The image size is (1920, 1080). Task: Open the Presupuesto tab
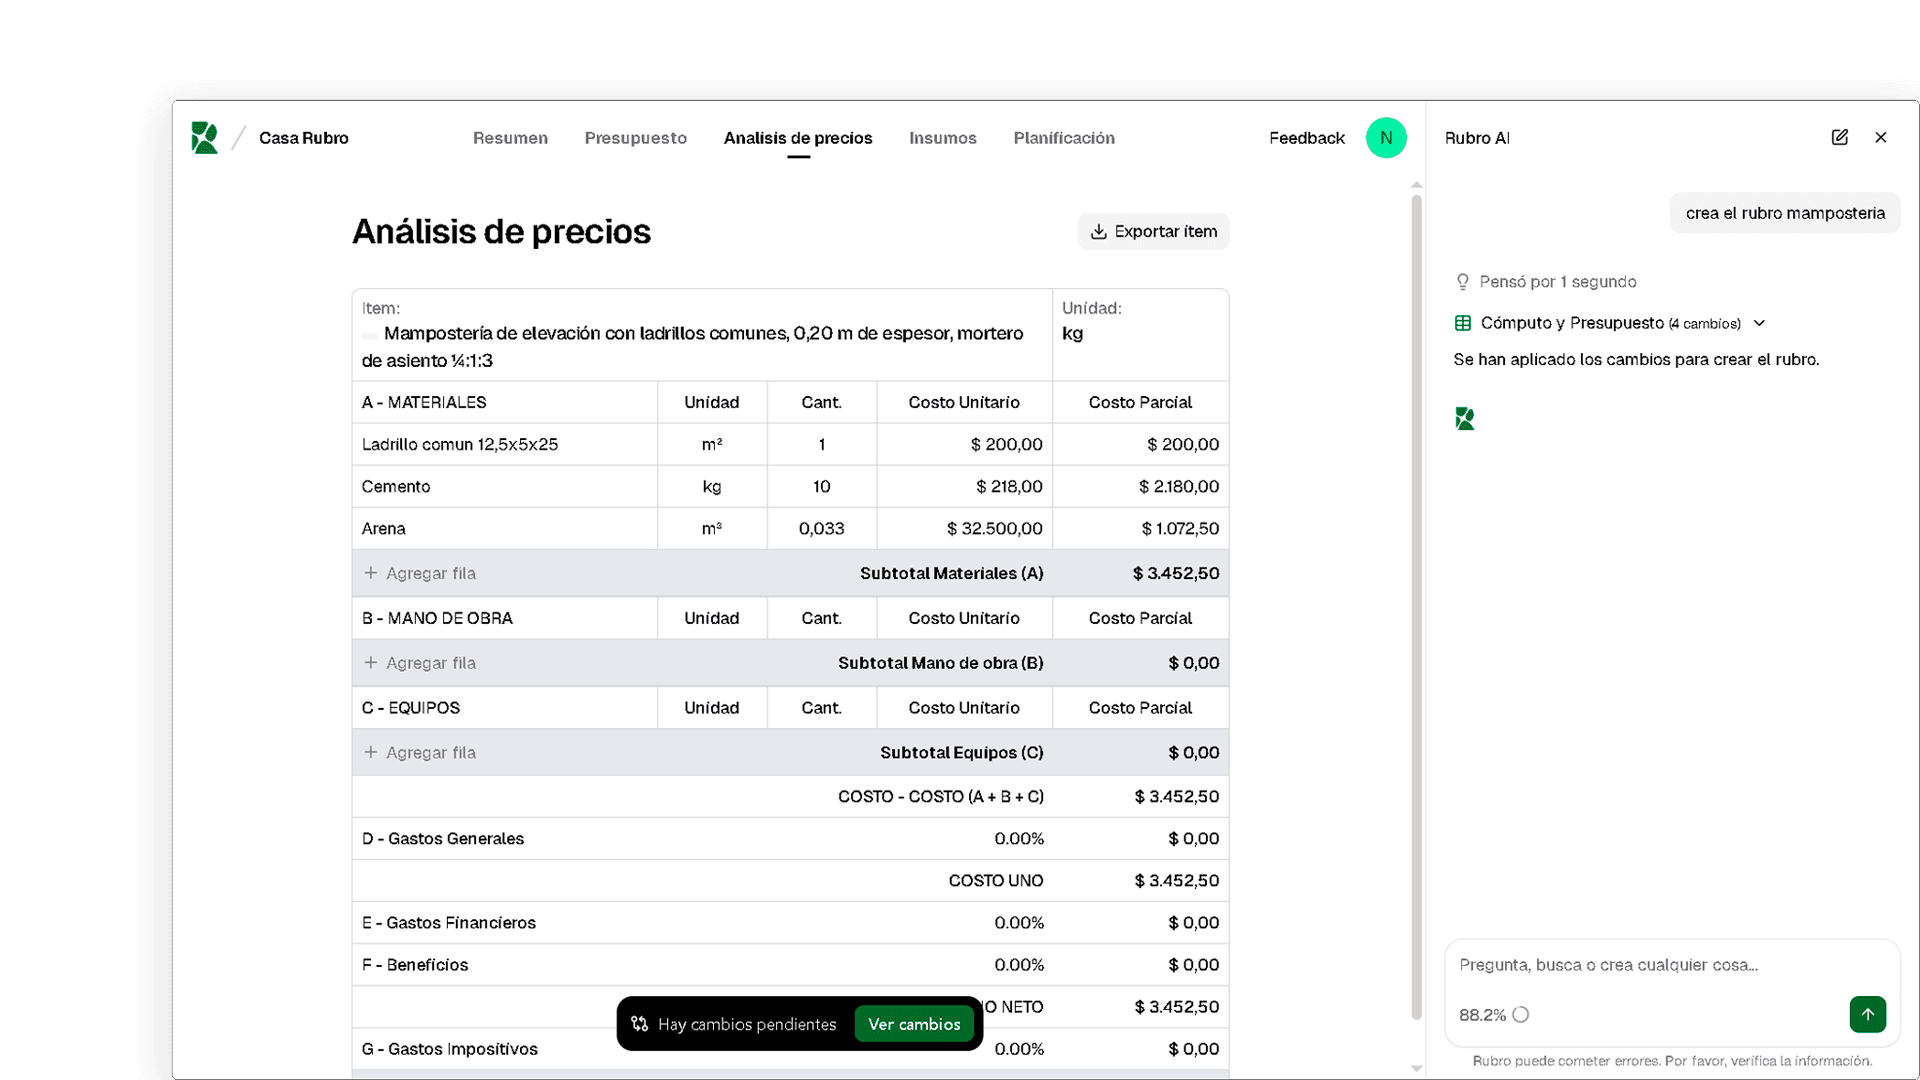coord(635,138)
